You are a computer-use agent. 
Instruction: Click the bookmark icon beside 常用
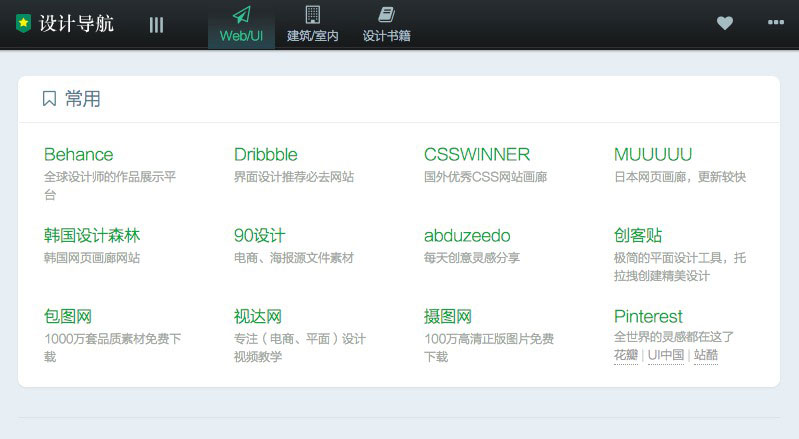click(x=49, y=99)
